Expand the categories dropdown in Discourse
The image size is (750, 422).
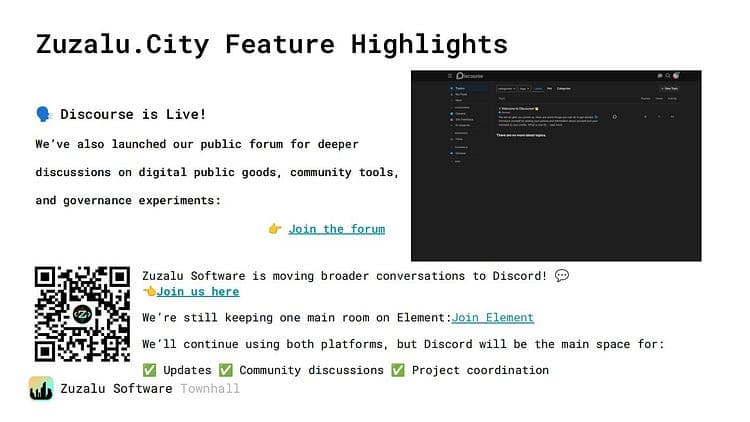[506, 89]
